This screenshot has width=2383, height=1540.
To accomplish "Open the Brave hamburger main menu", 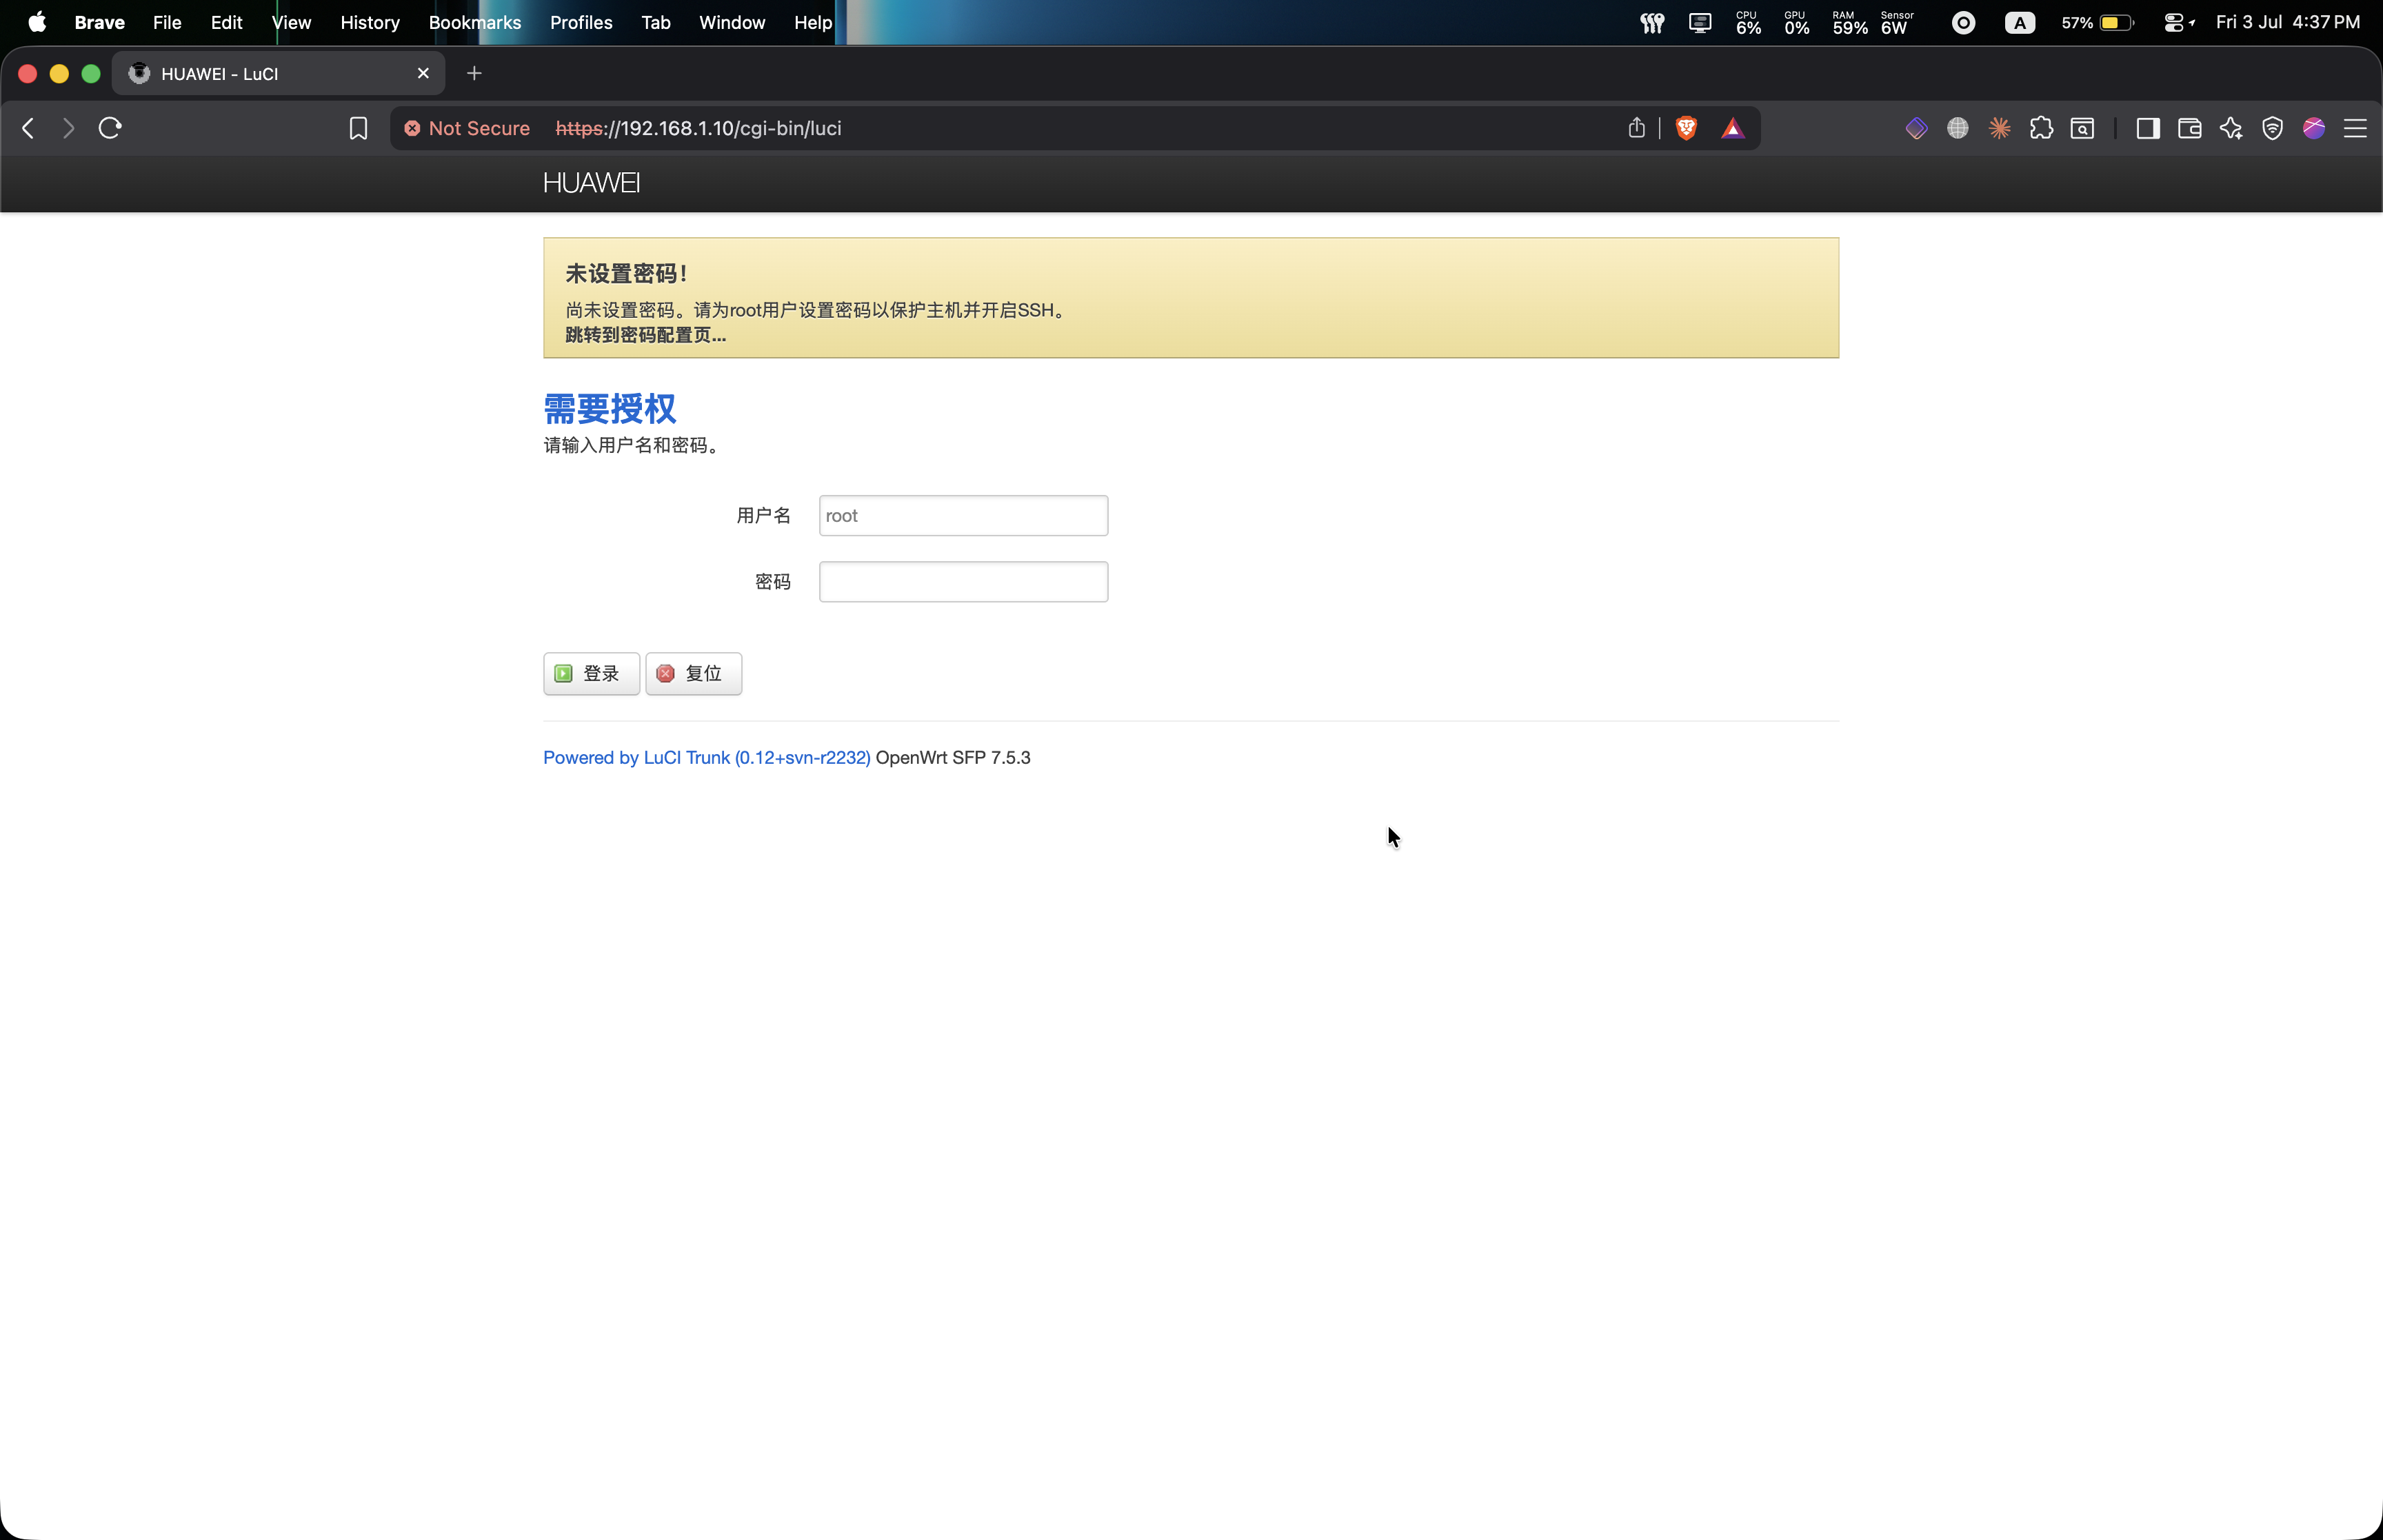I will tap(2355, 128).
